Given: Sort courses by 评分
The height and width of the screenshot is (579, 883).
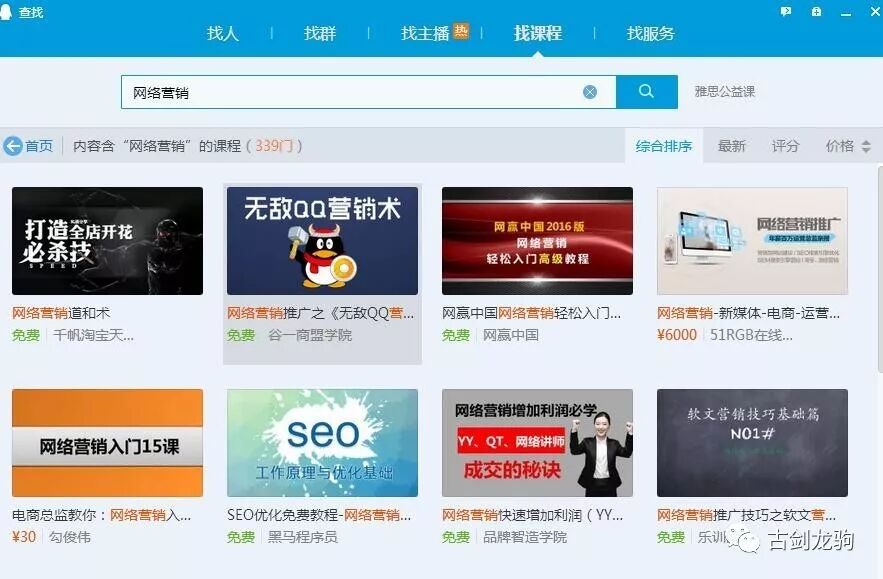Looking at the screenshot, I should [x=786, y=145].
